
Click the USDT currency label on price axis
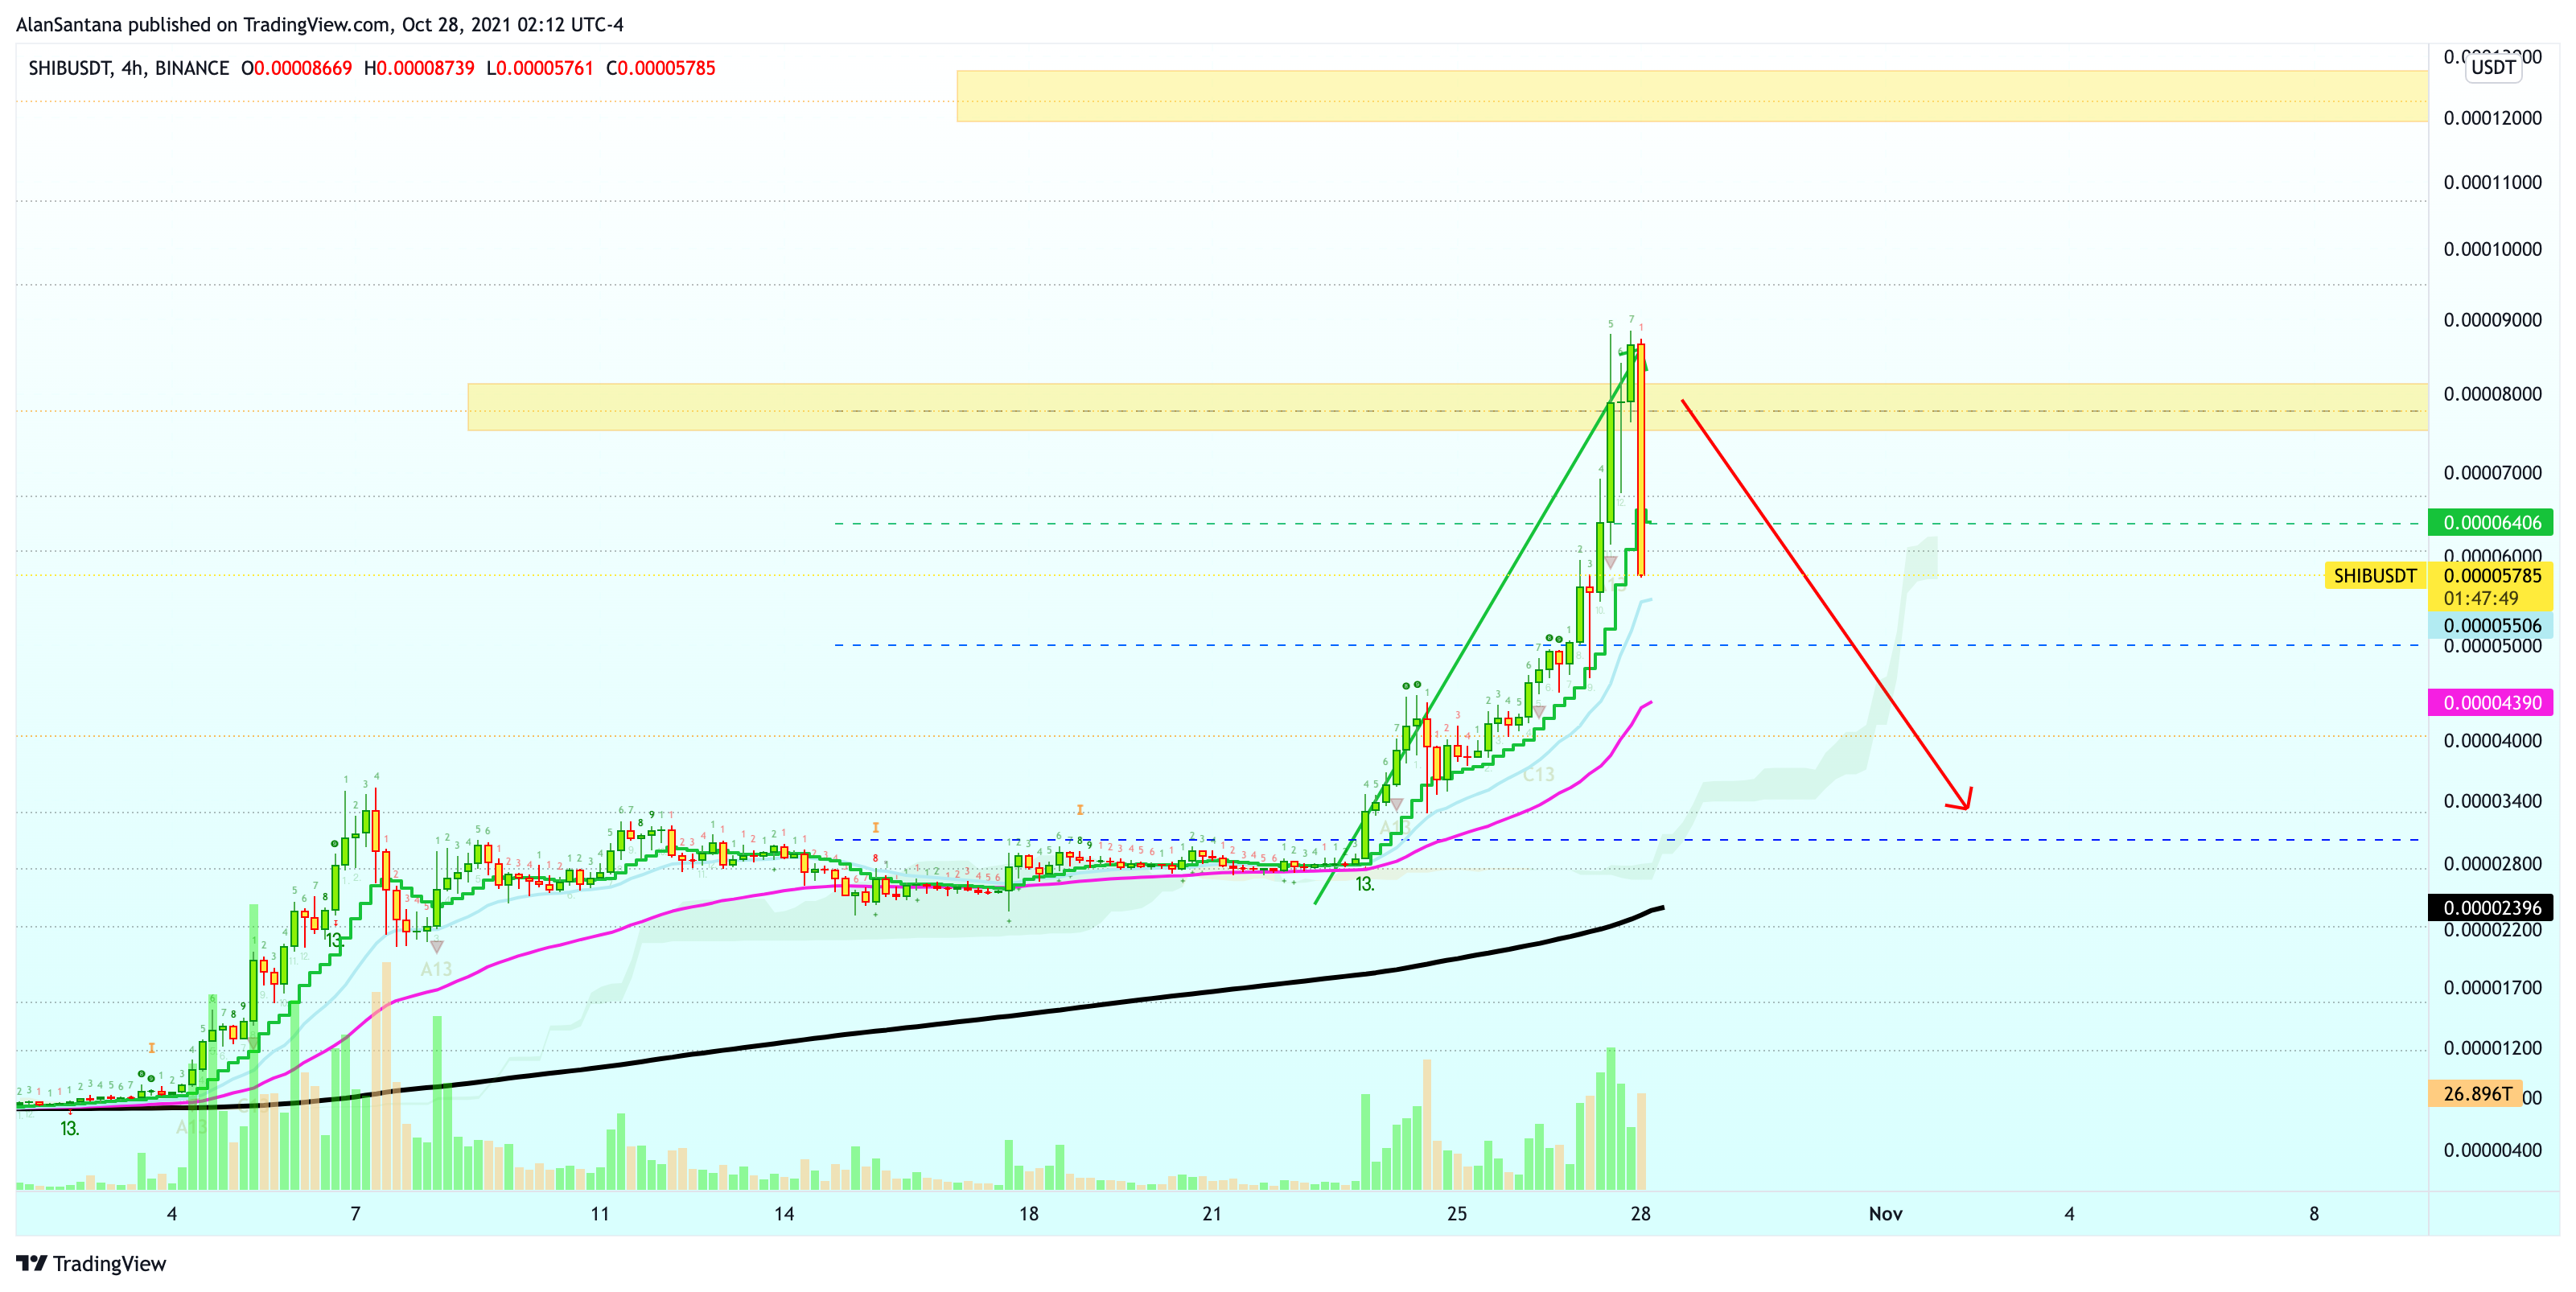[x=2493, y=67]
